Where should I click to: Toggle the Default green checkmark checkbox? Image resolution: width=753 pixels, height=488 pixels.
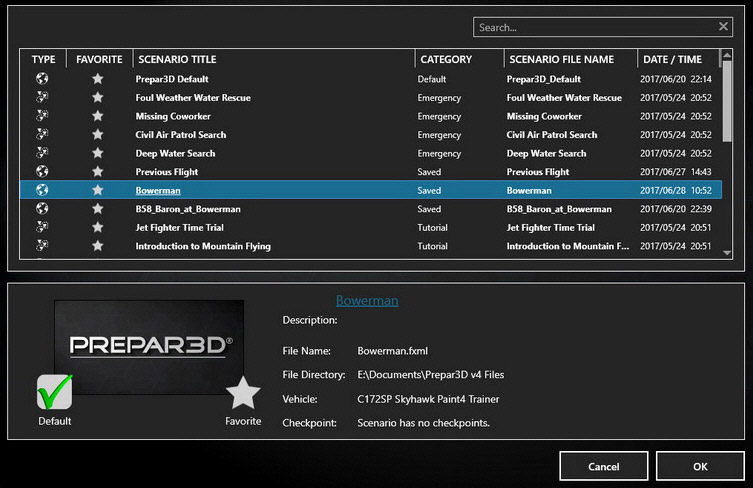point(54,392)
